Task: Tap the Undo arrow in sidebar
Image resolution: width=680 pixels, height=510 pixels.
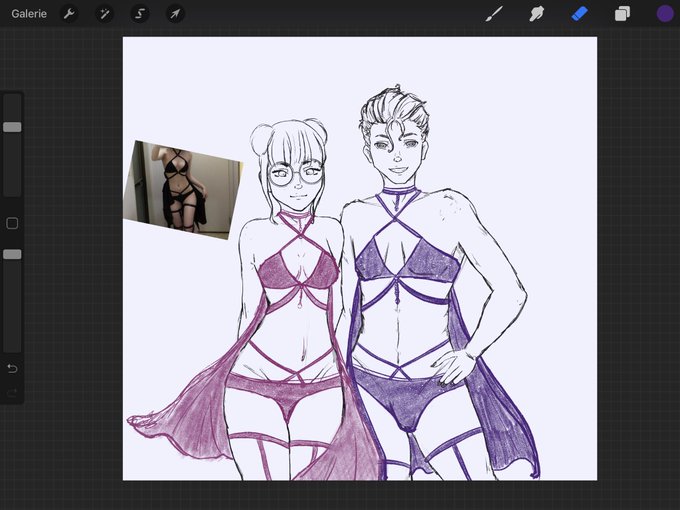Action: coord(12,369)
